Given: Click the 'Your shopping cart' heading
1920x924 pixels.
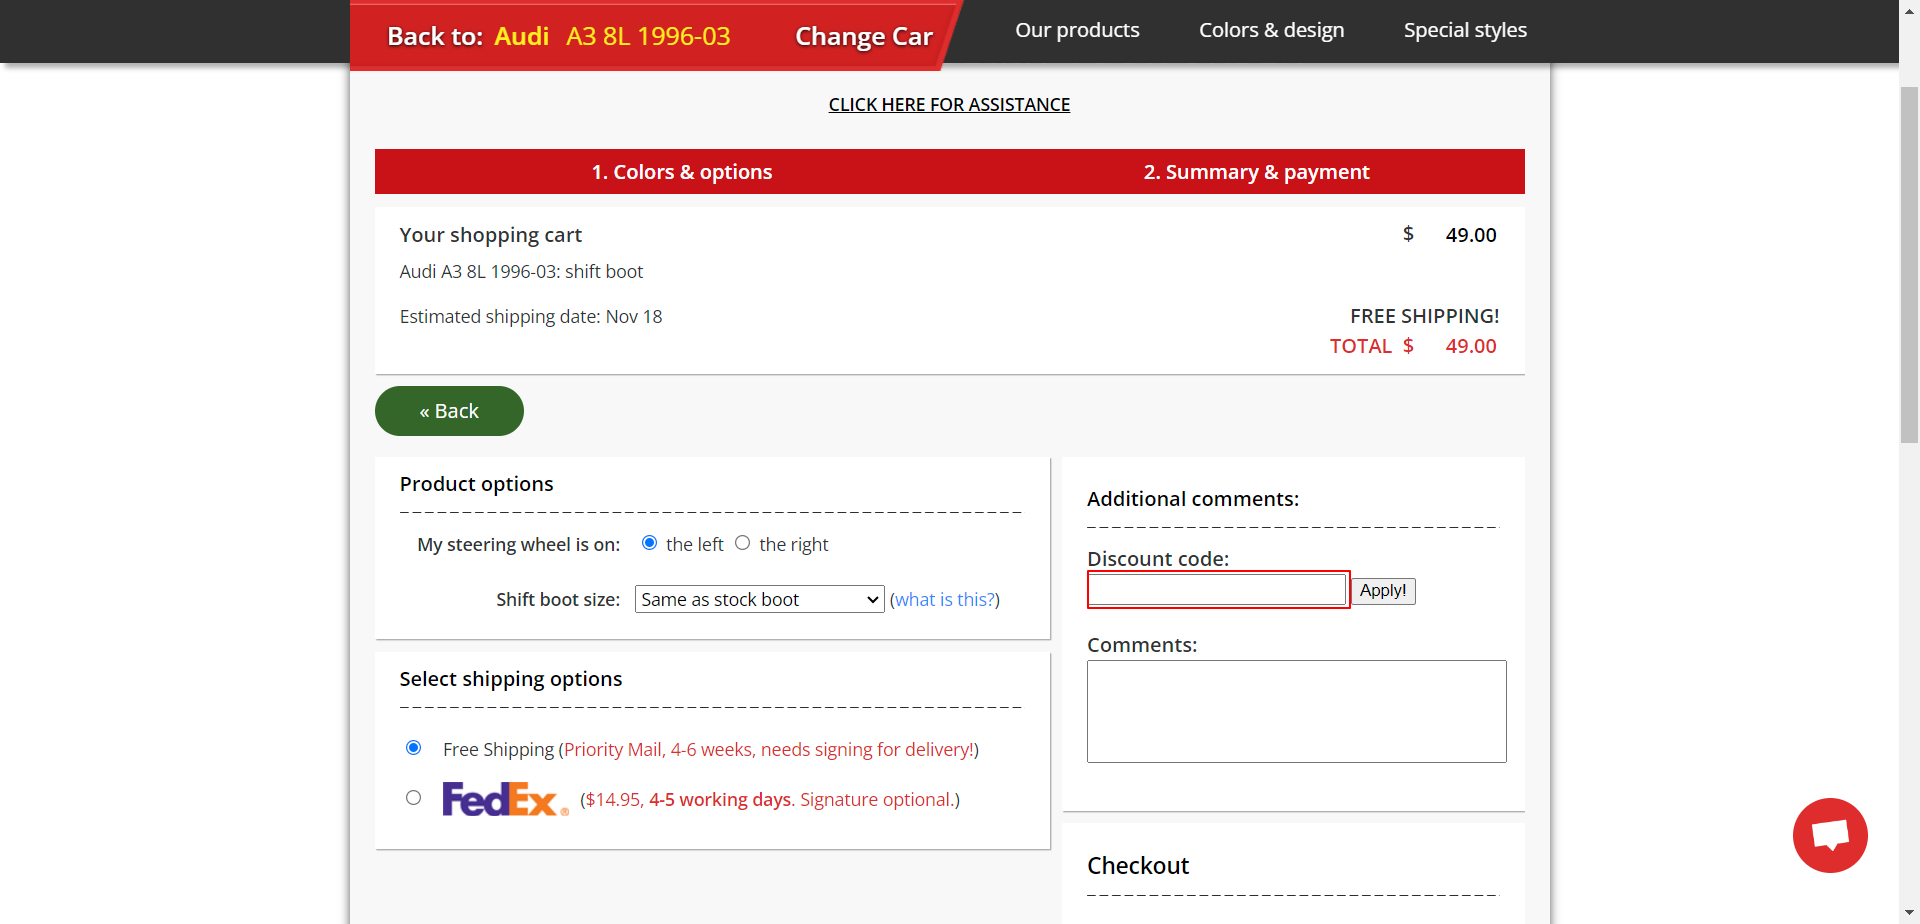Looking at the screenshot, I should tap(491, 235).
